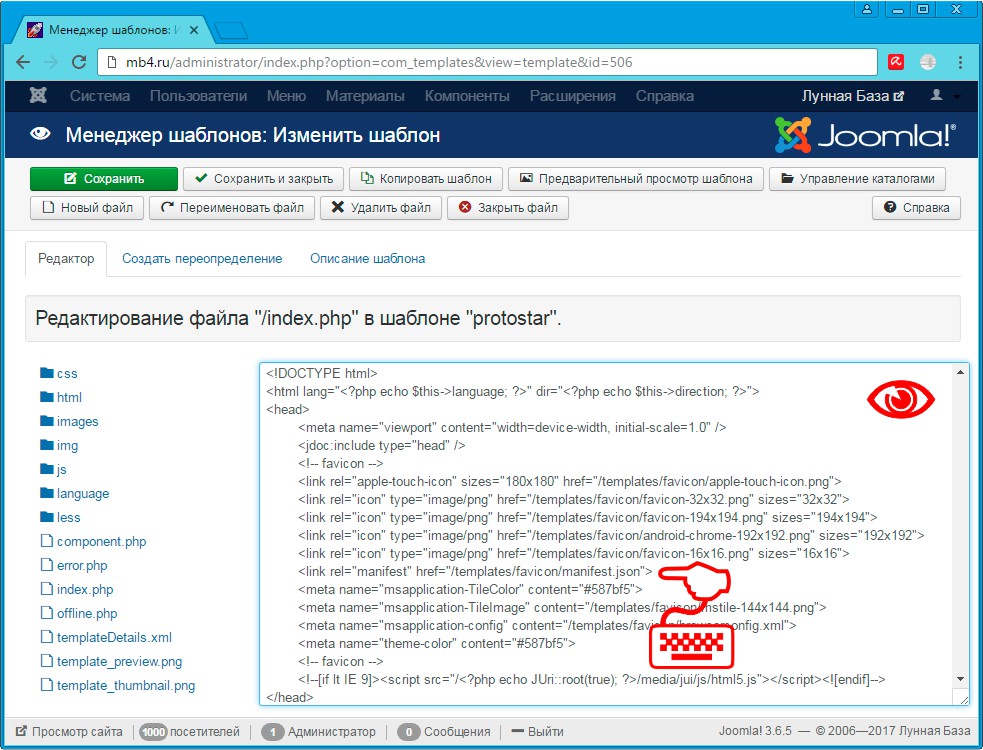The width and height of the screenshot is (983, 750).
Task: Open the user account menu icon
Action: [x=937, y=96]
